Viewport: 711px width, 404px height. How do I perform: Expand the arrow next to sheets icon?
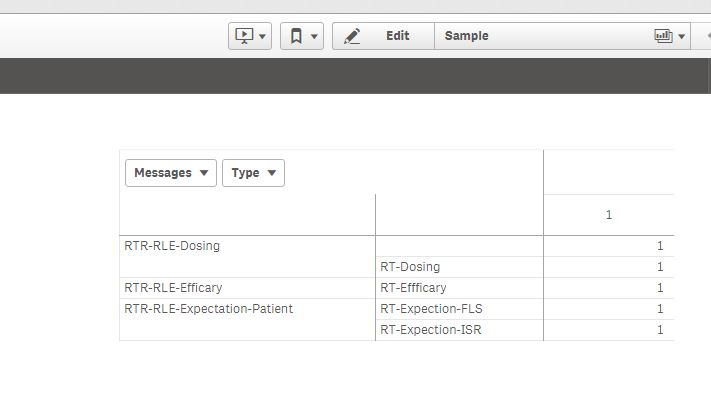pyautogui.click(x=682, y=37)
